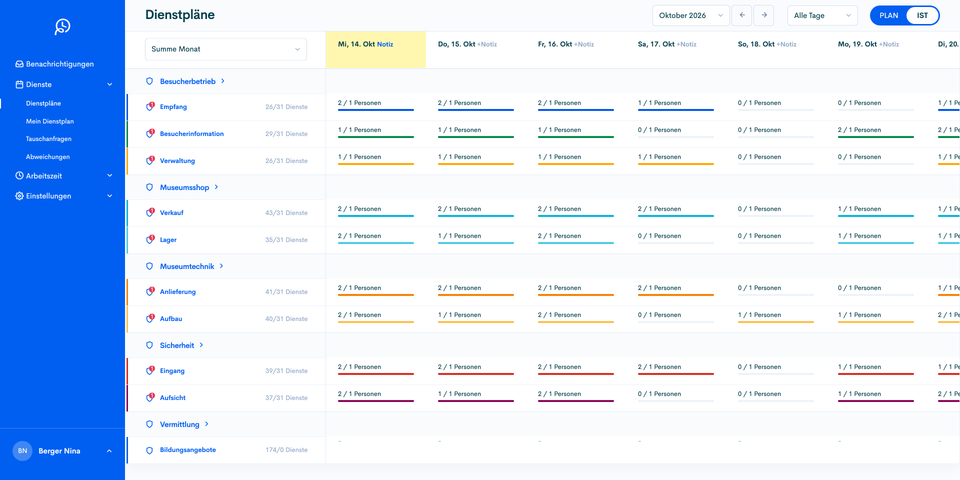Collapse the Dienste sidebar menu chevron
Image resolution: width=960 pixels, height=480 pixels.
pyautogui.click(x=110, y=84)
